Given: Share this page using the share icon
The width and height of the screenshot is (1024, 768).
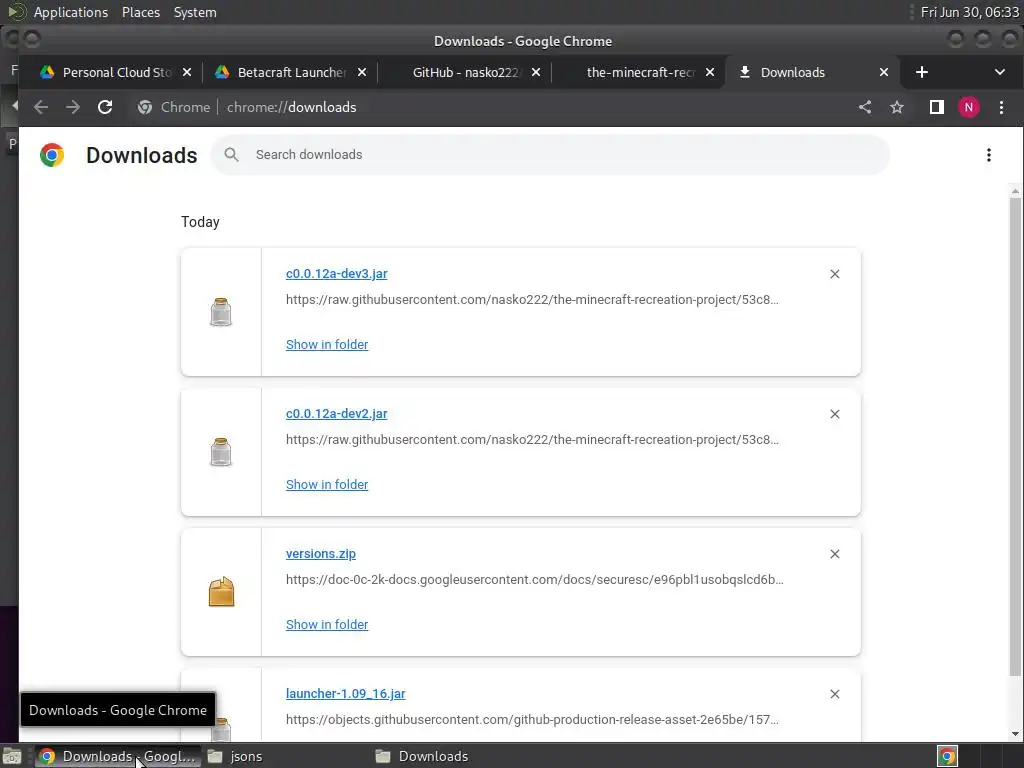Looking at the screenshot, I should [x=865, y=107].
